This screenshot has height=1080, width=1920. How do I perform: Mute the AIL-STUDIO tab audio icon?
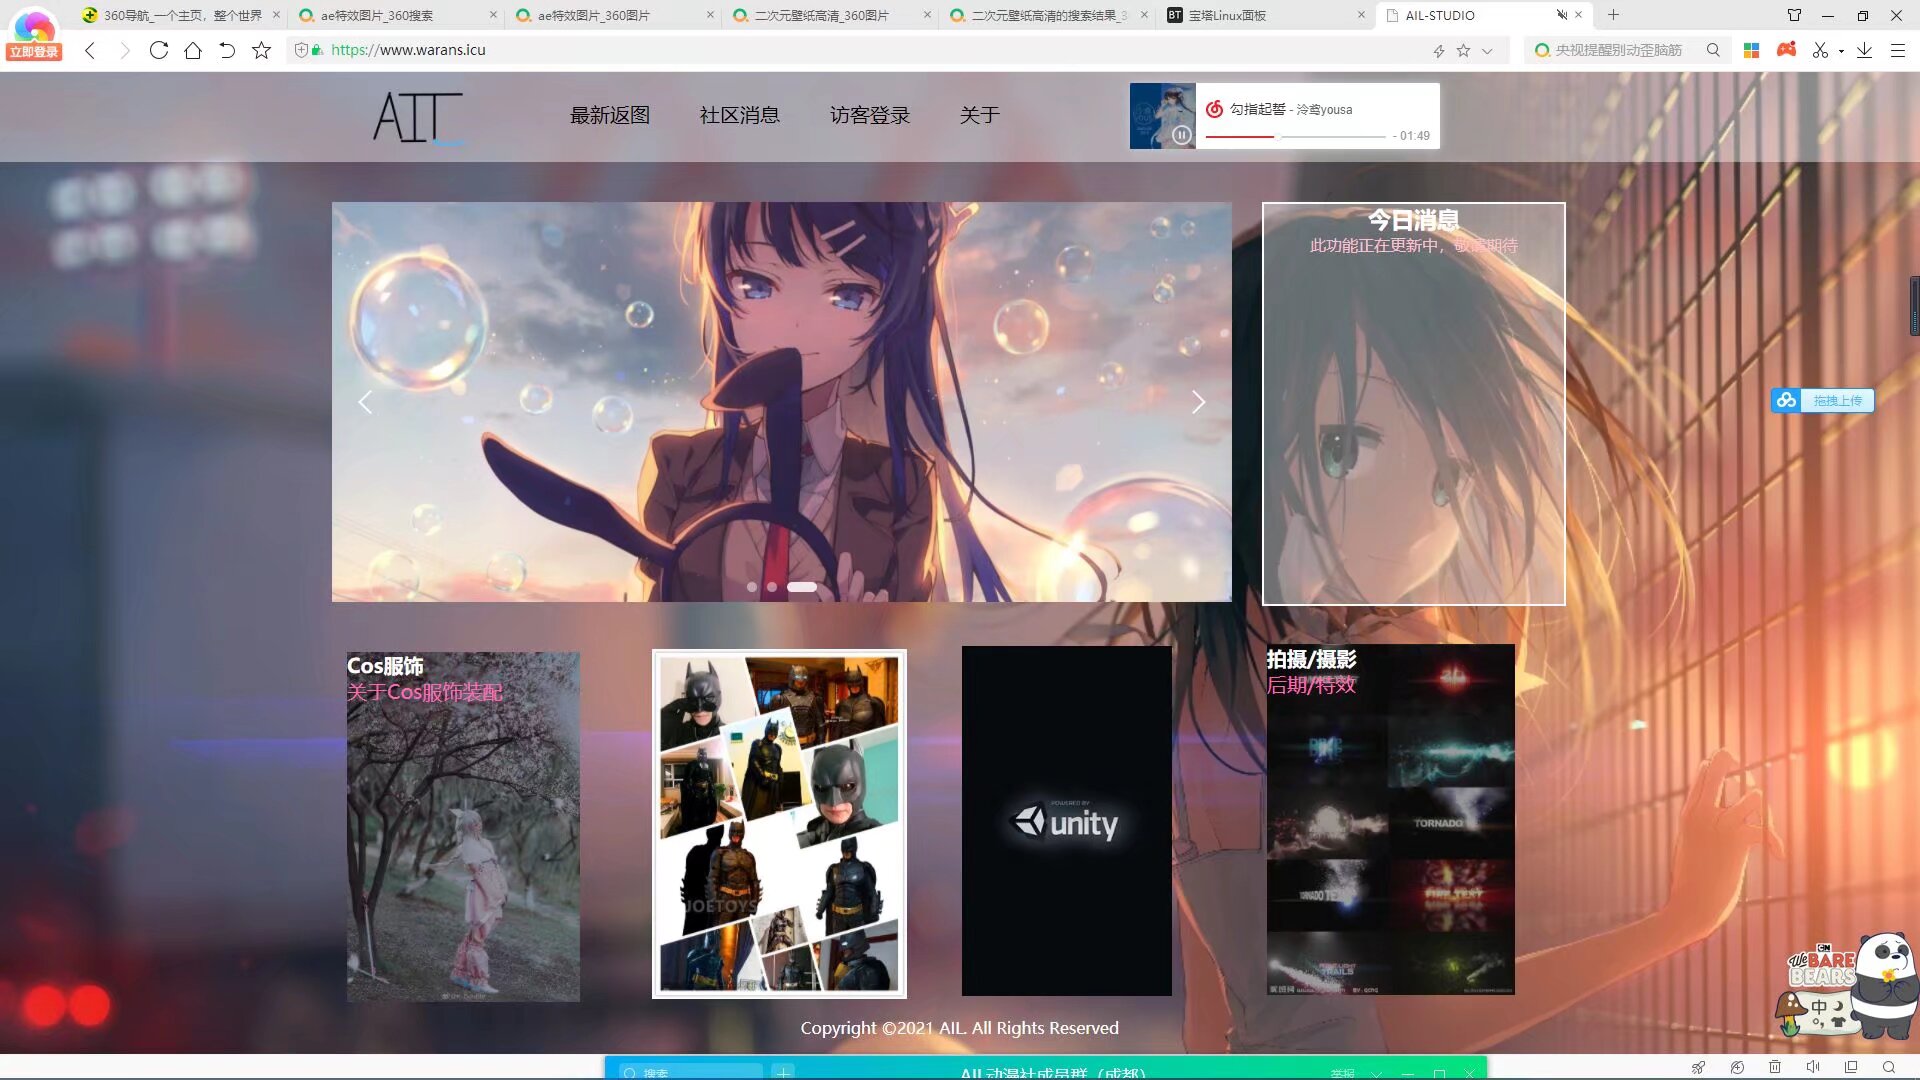coord(1561,15)
